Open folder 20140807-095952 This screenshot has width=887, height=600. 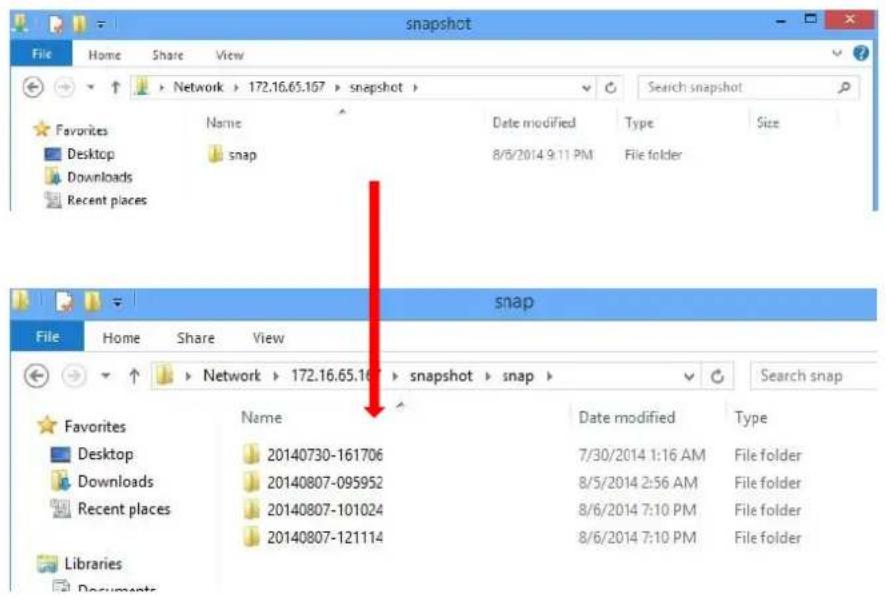click(x=324, y=483)
